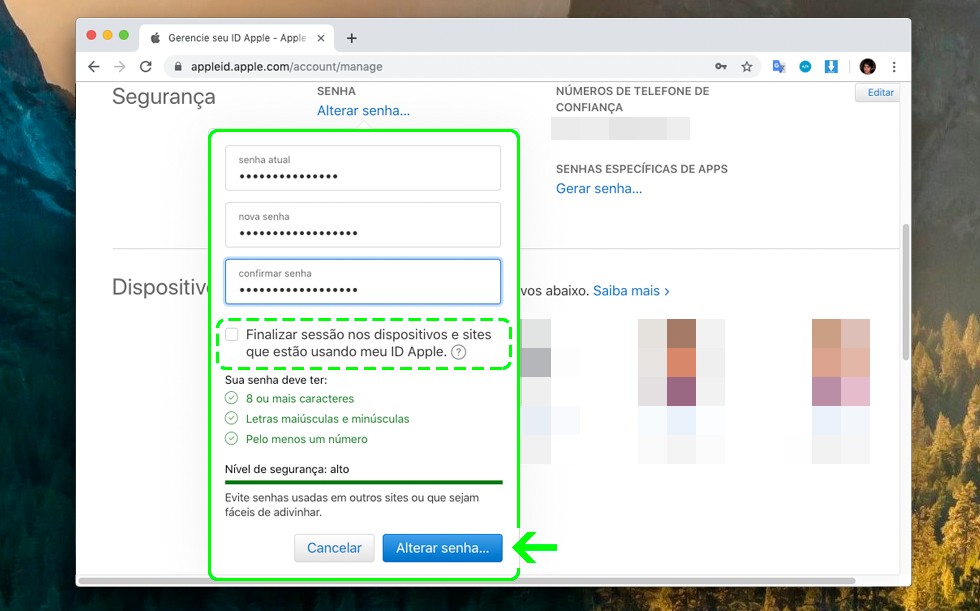Click the round blue extension icon
Viewport: 980px width, 611px height.
tap(805, 67)
